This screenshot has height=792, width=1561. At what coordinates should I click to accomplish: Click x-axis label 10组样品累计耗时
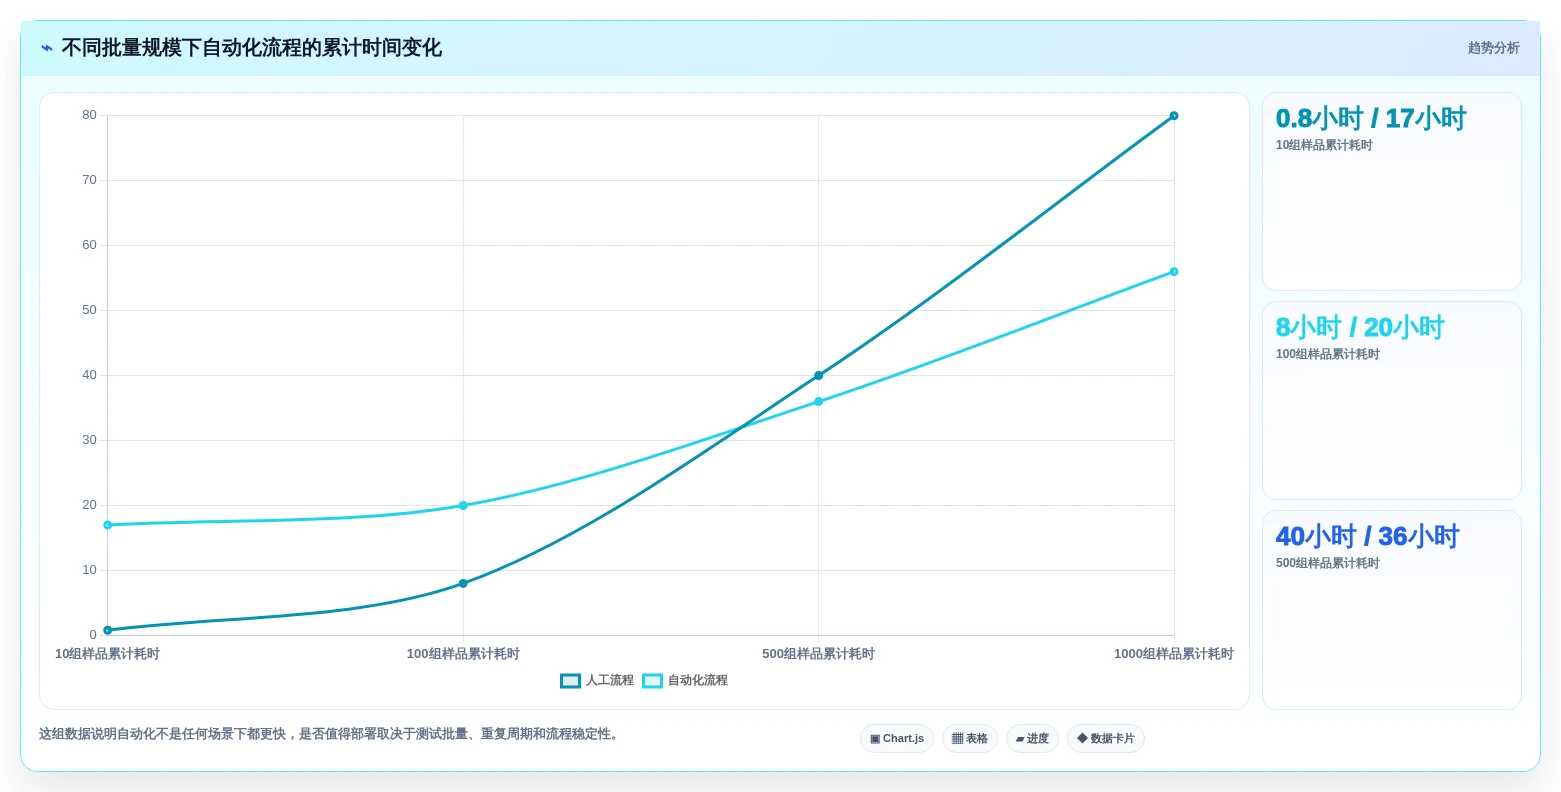(107, 654)
